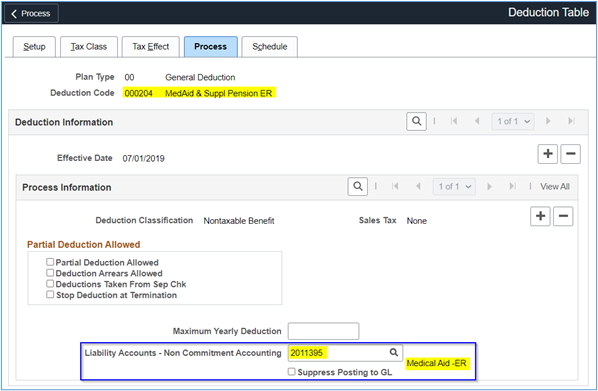Add a new Deduction Information row
This screenshot has width=598, height=391.
click(548, 154)
